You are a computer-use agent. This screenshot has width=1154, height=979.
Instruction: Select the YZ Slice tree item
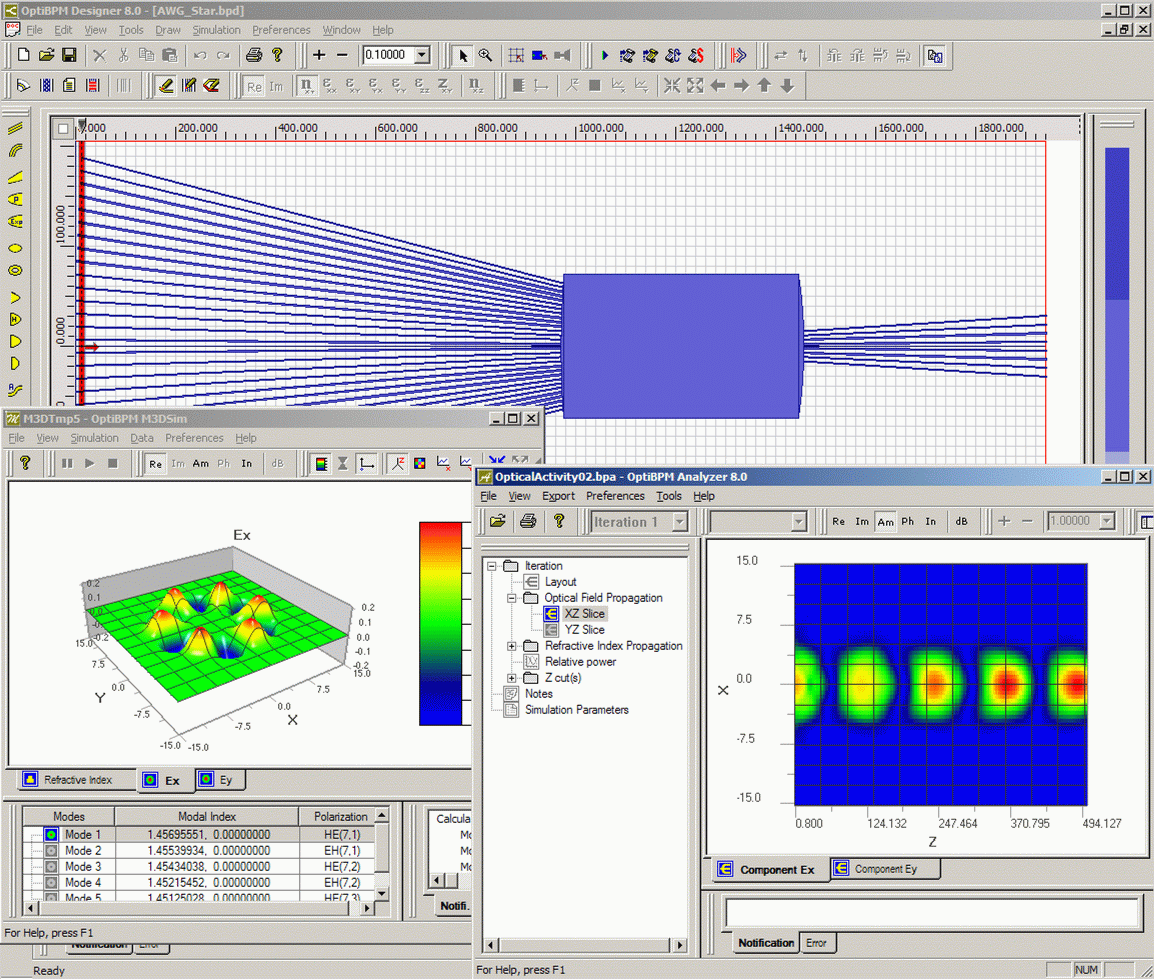[584, 630]
